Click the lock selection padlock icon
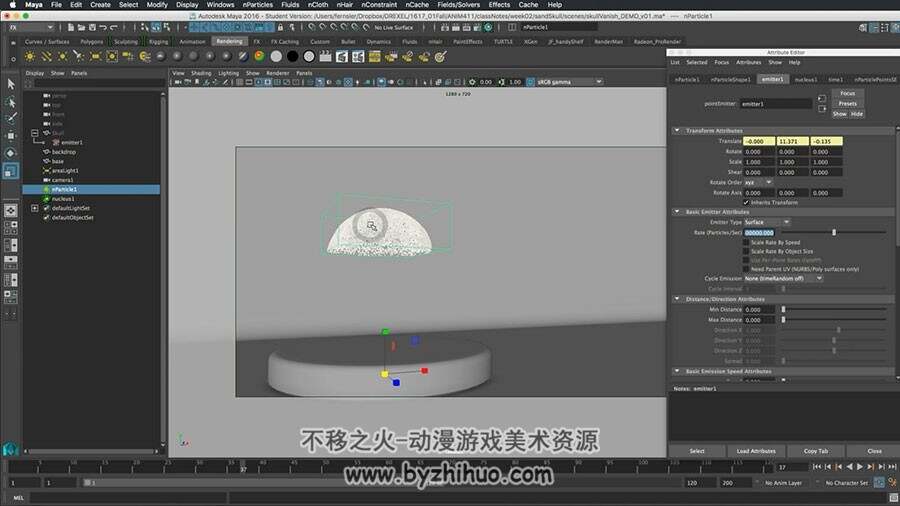 click(x=280, y=27)
